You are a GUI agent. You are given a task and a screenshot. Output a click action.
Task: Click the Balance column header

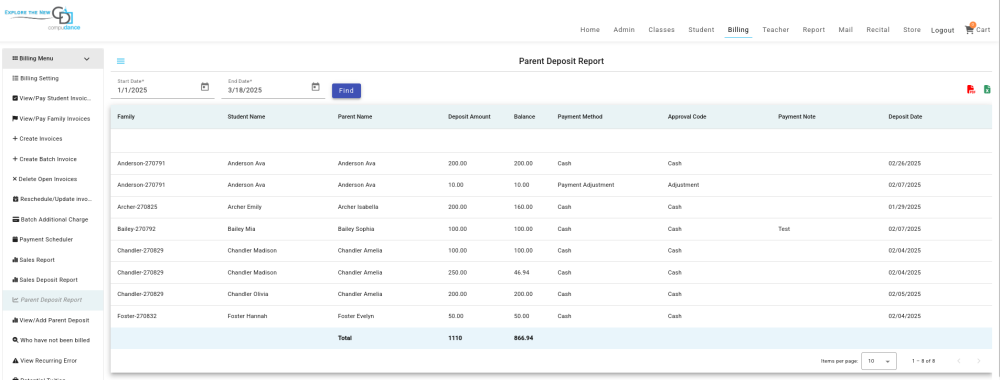tap(524, 117)
